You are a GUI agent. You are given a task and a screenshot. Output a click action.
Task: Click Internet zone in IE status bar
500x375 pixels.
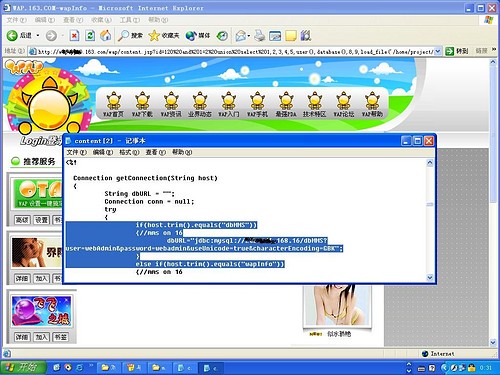[438, 354]
